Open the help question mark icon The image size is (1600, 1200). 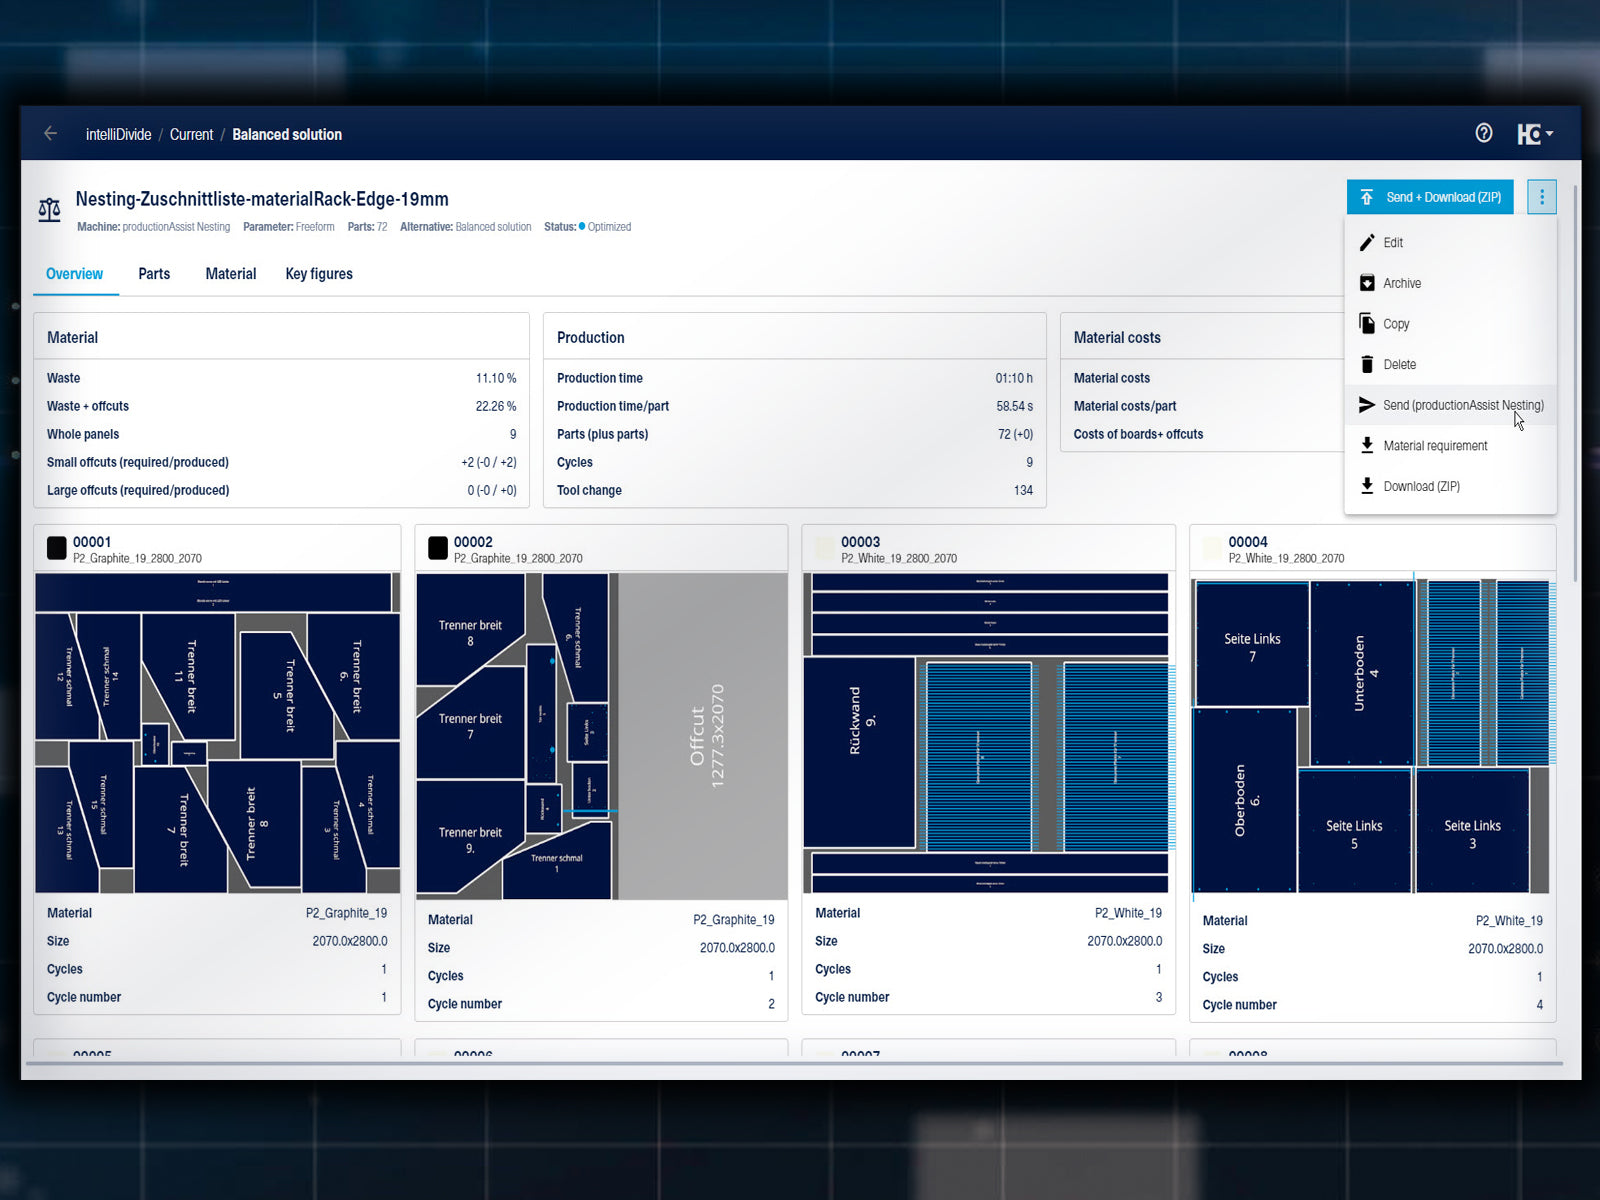(1484, 133)
